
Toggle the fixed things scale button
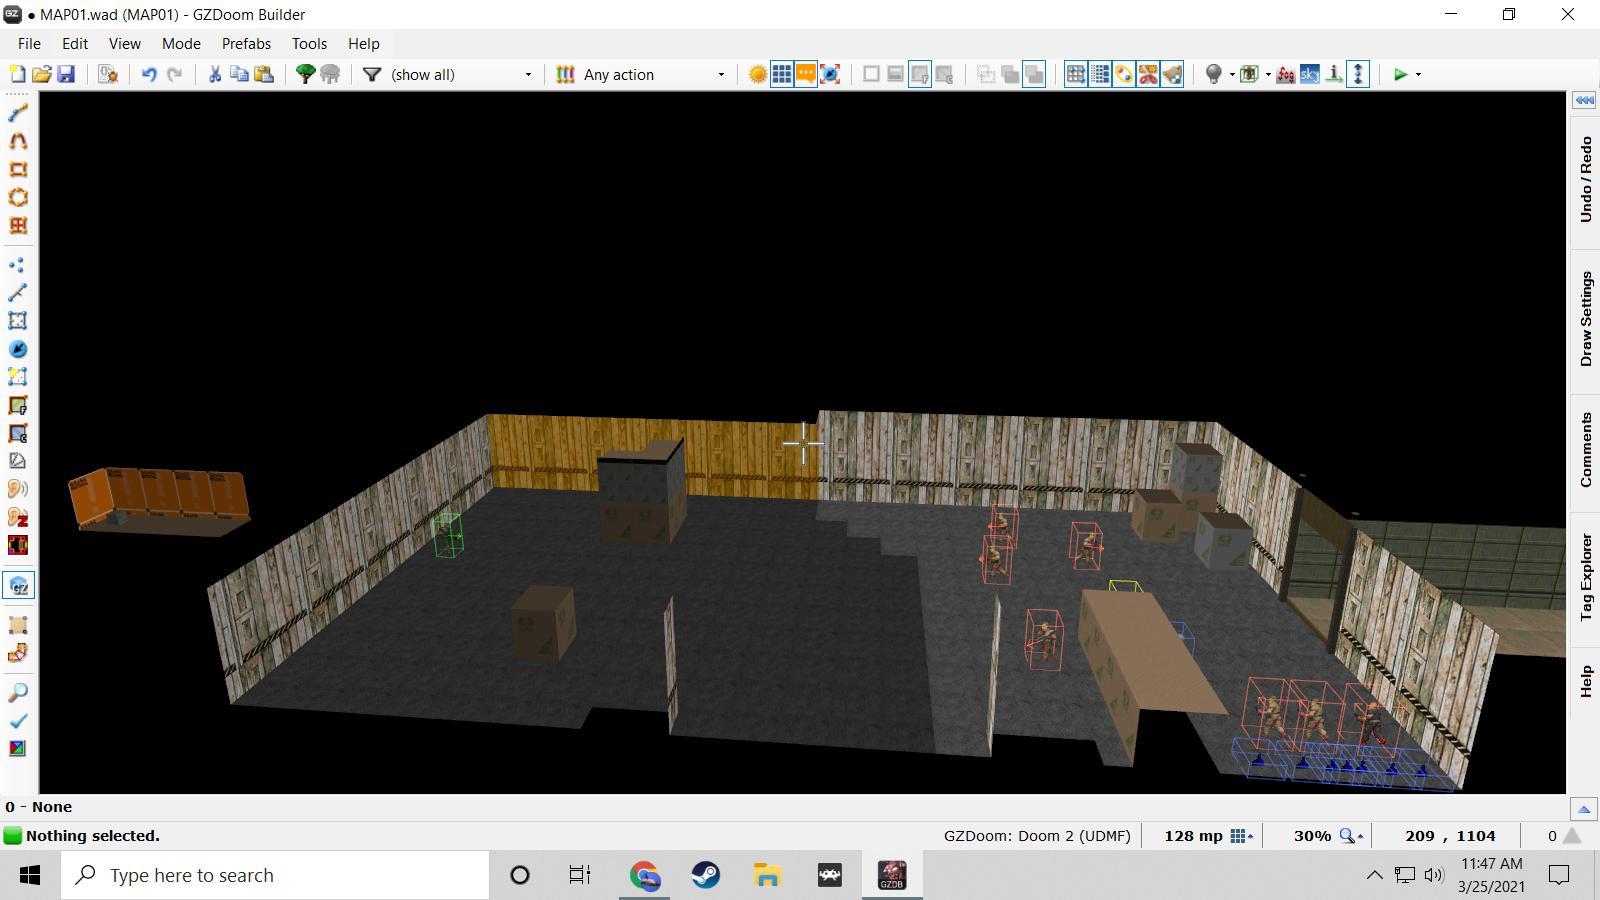(830, 74)
